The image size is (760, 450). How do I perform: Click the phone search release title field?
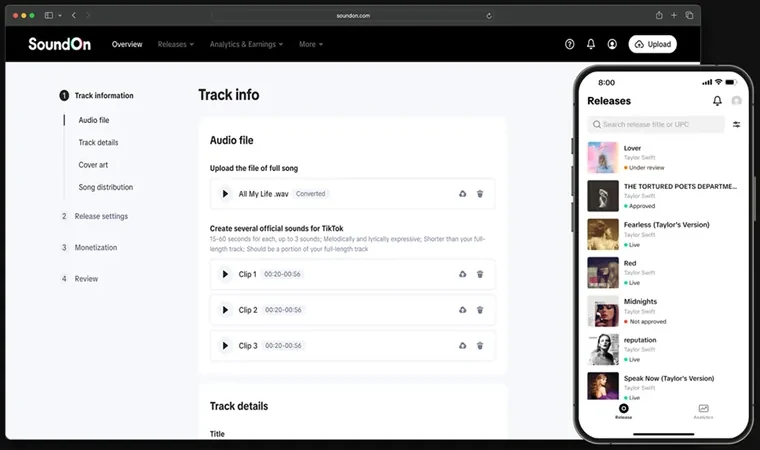(656, 125)
